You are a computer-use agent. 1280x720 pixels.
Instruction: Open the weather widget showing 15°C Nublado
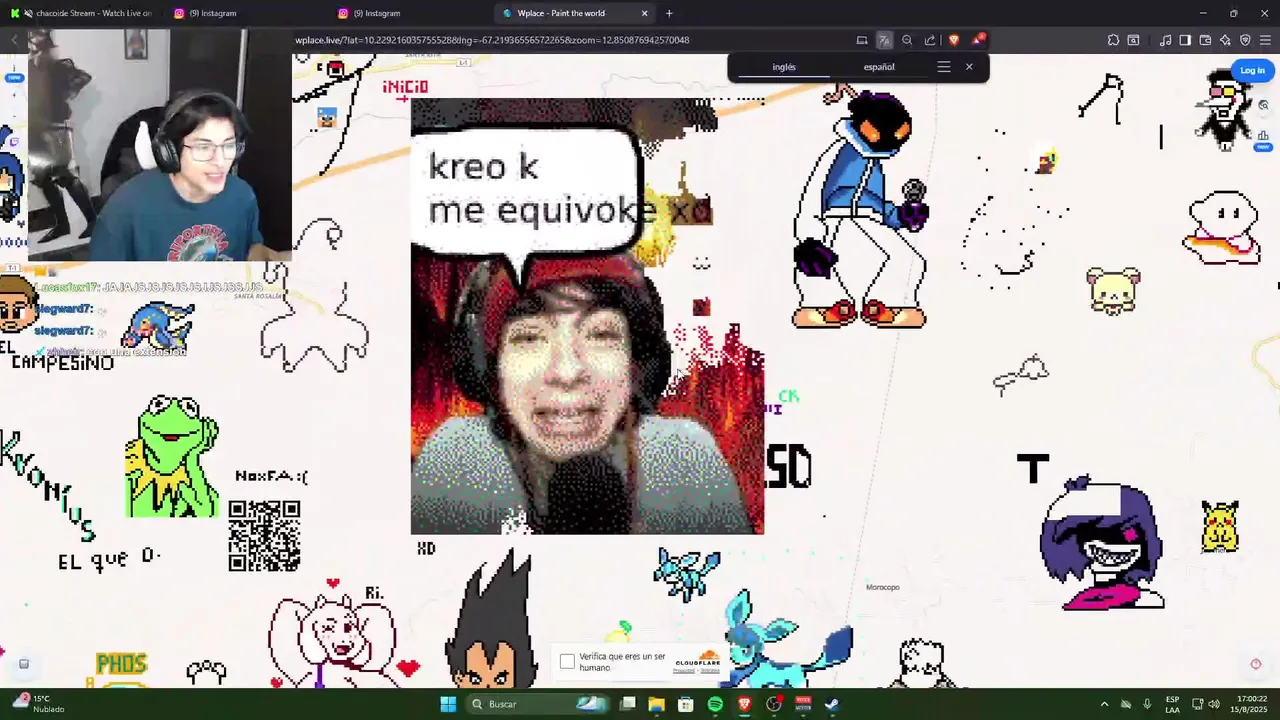pyautogui.click(x=37, y=704)
